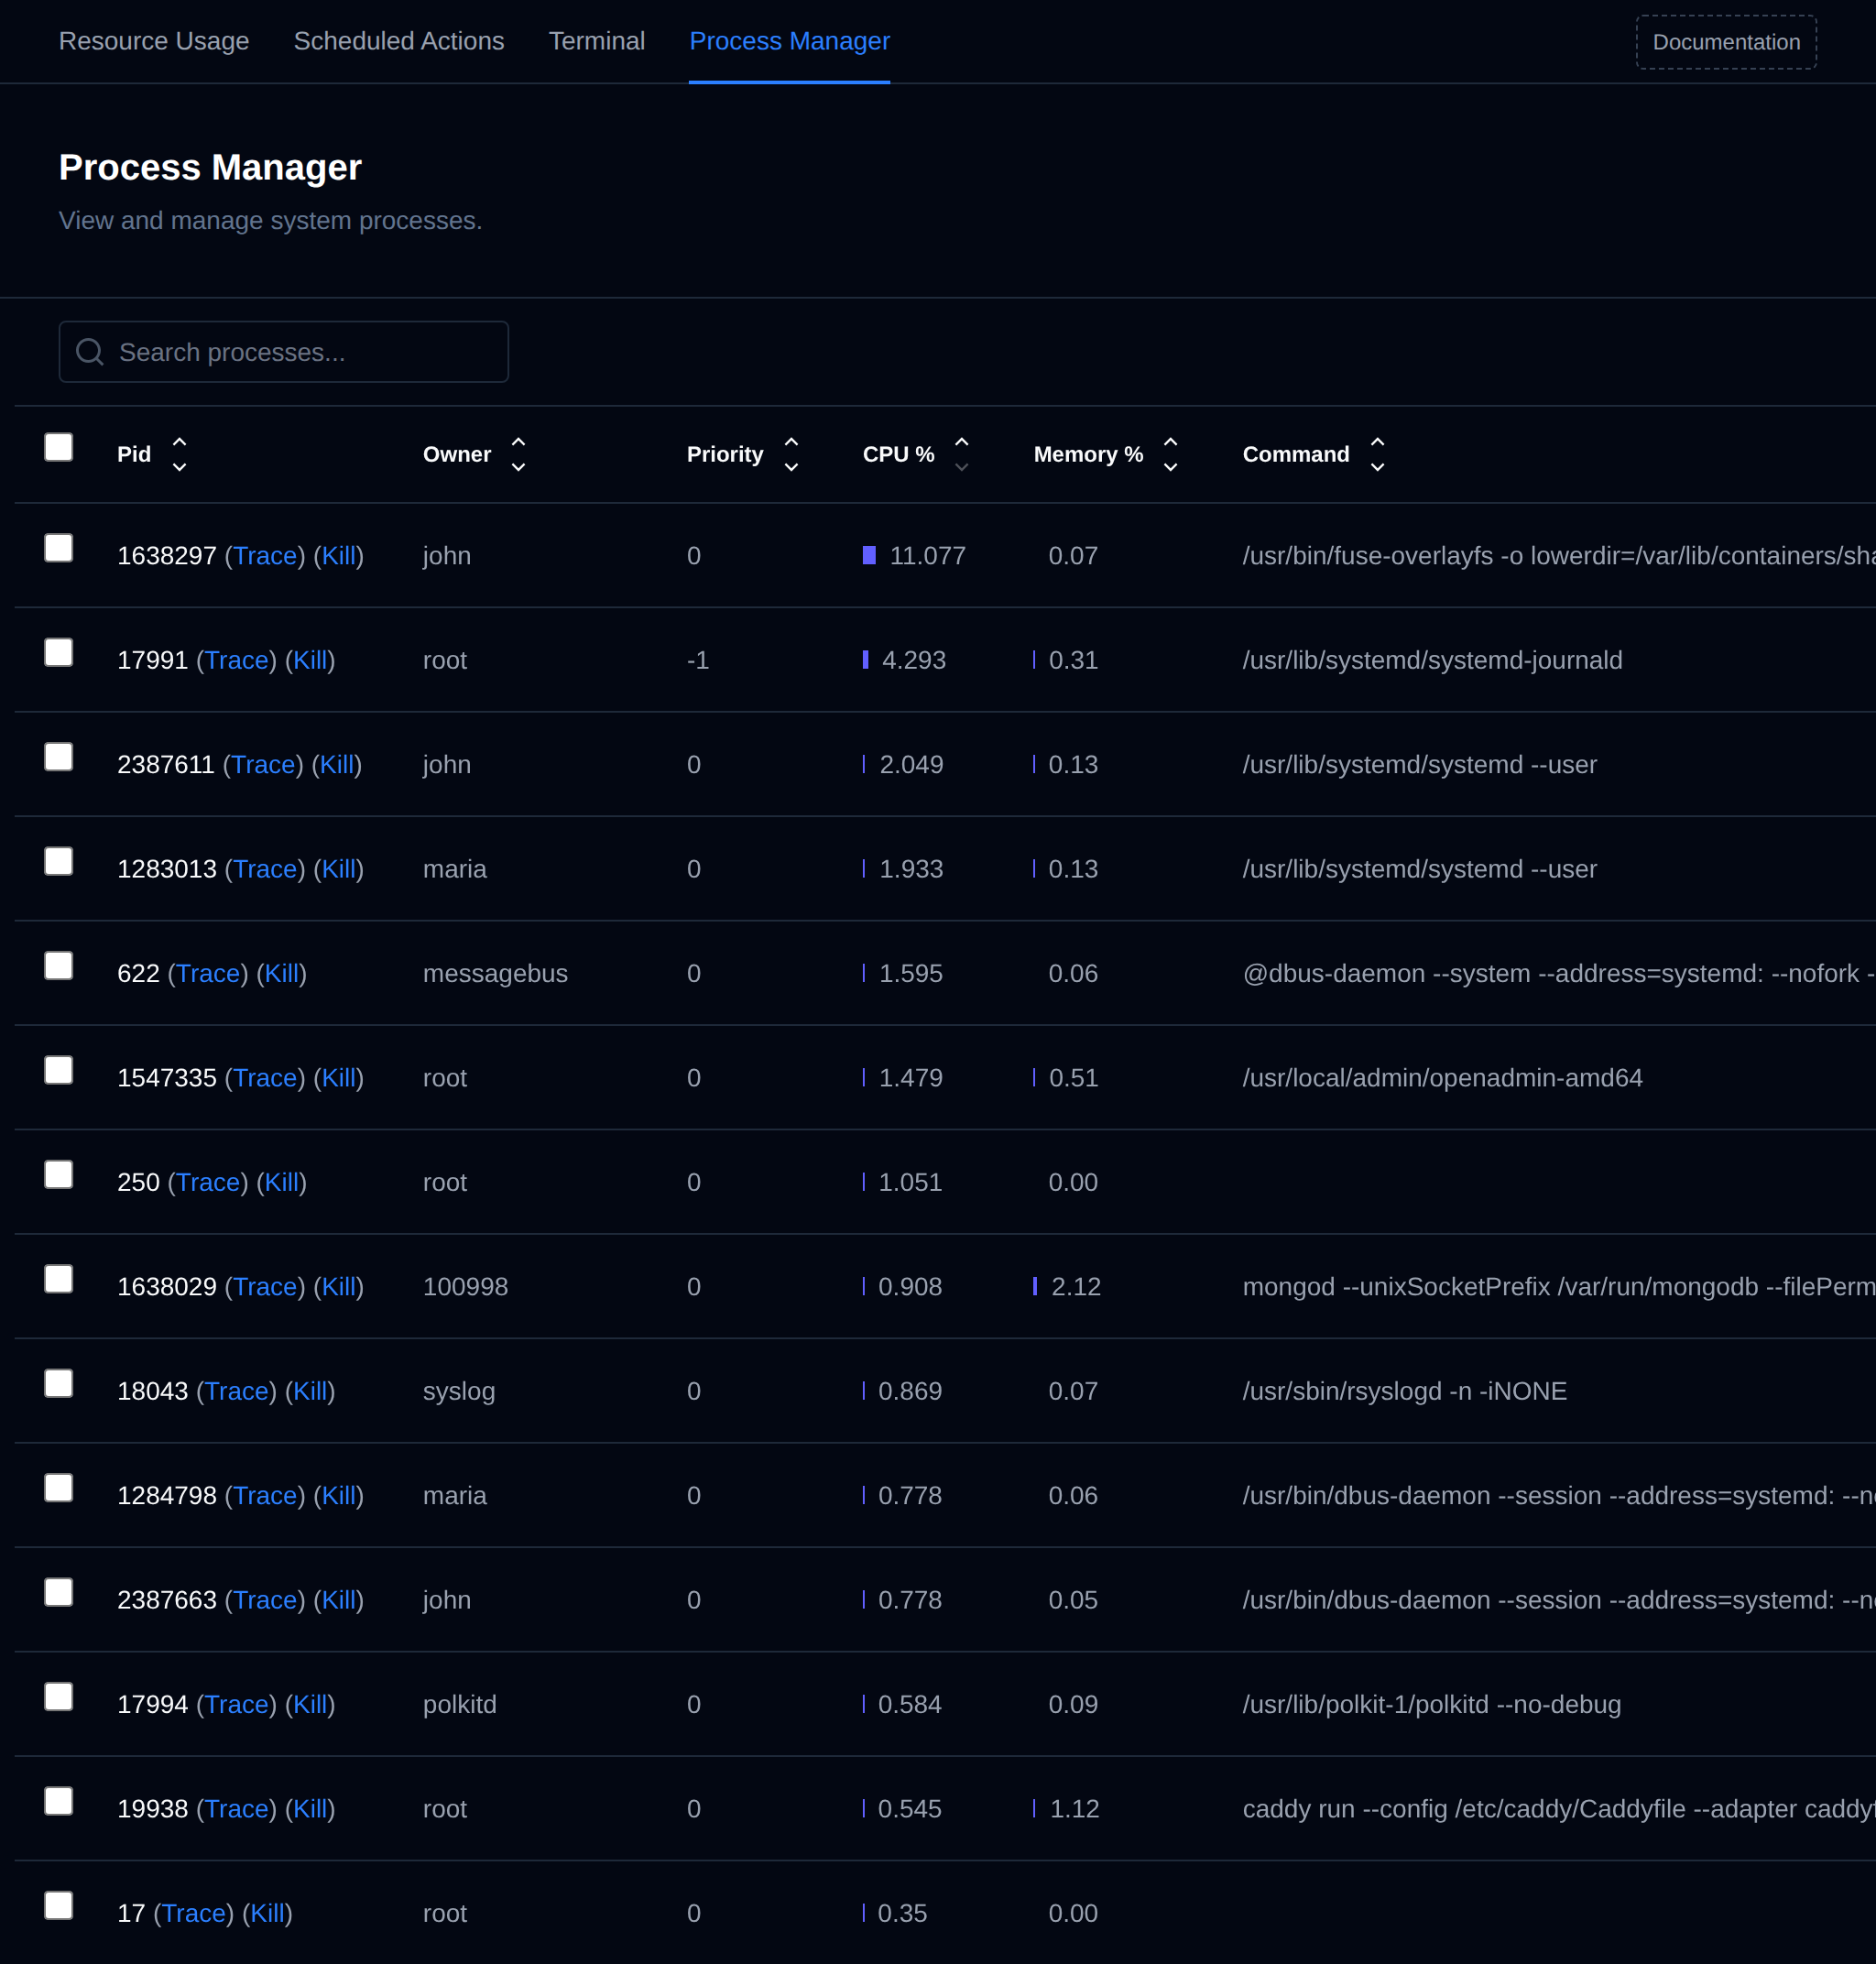The image size is (1876, 1964).
Task: Trace process 1284798
Action: tap(265, 1497)
